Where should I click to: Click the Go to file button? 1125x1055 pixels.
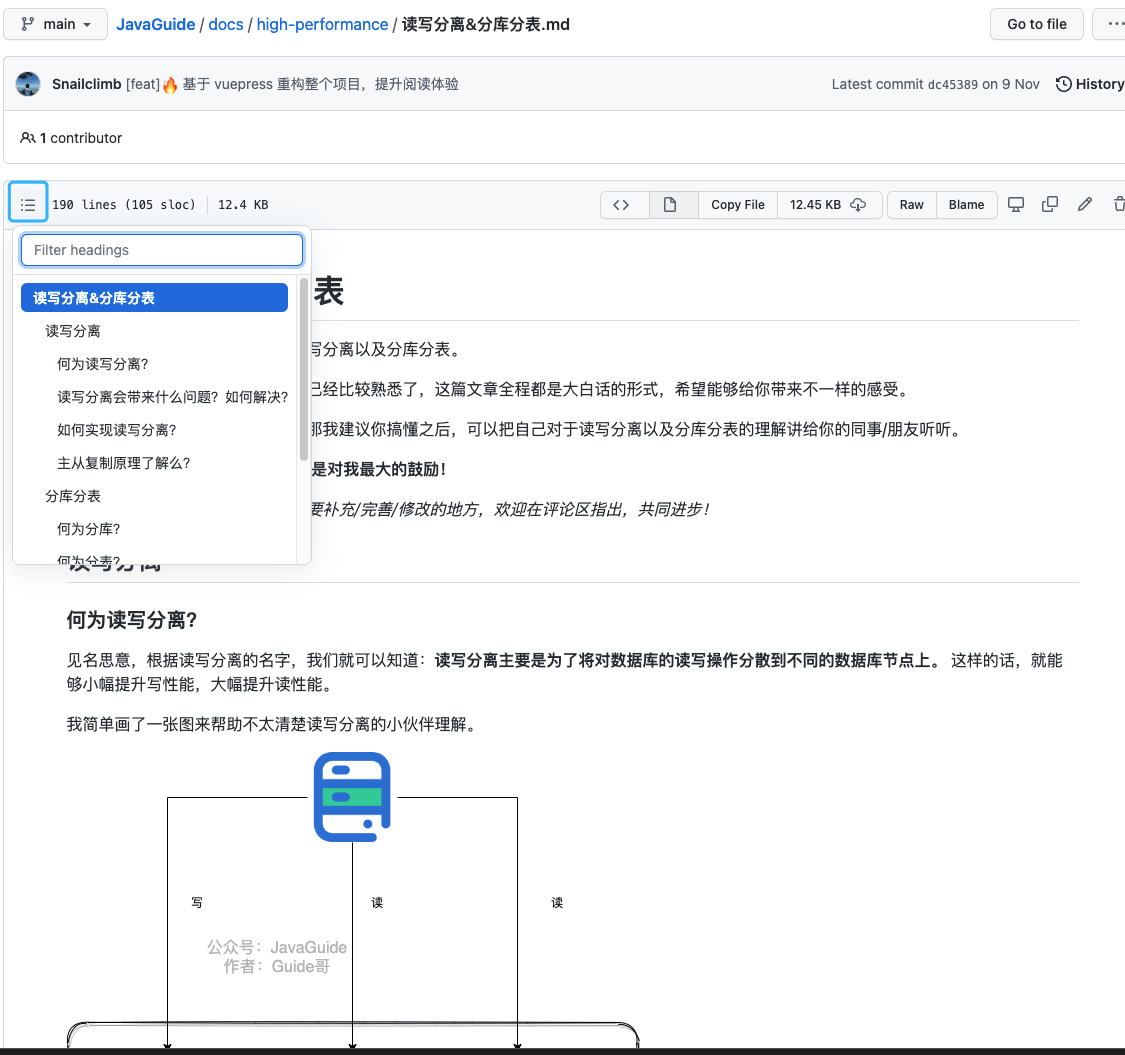(1036, 24)
